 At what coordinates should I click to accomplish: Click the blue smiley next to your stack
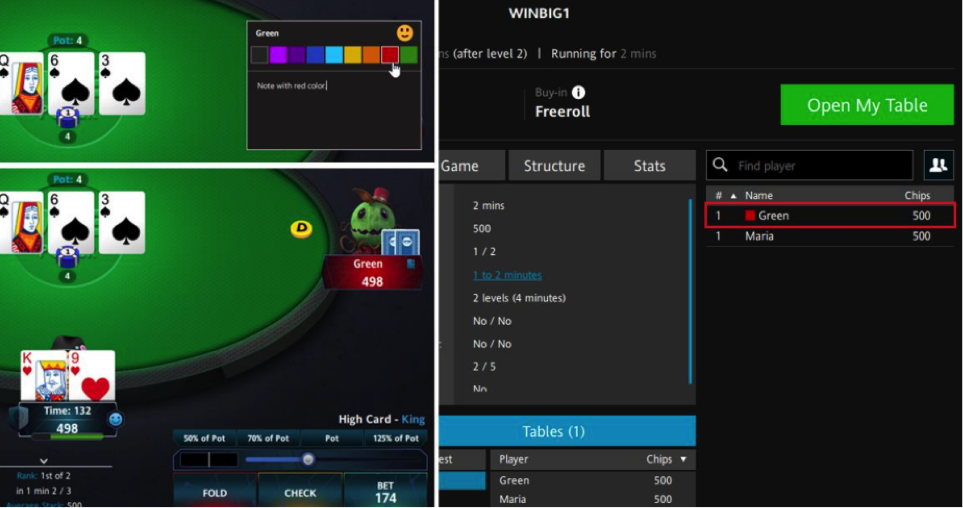coord(115,419)
